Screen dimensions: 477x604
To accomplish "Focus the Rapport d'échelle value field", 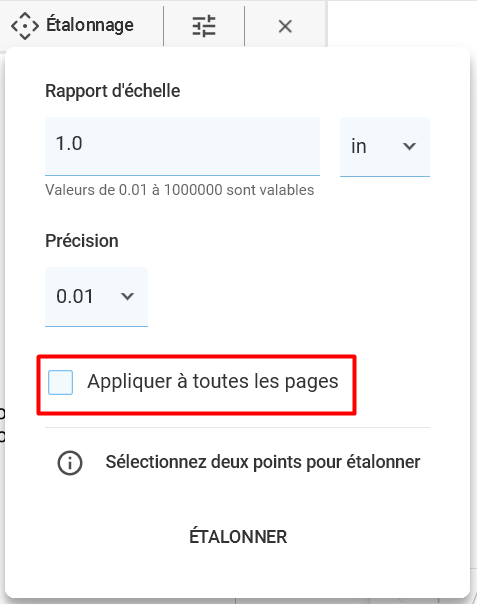I will (x=182, y=146).
